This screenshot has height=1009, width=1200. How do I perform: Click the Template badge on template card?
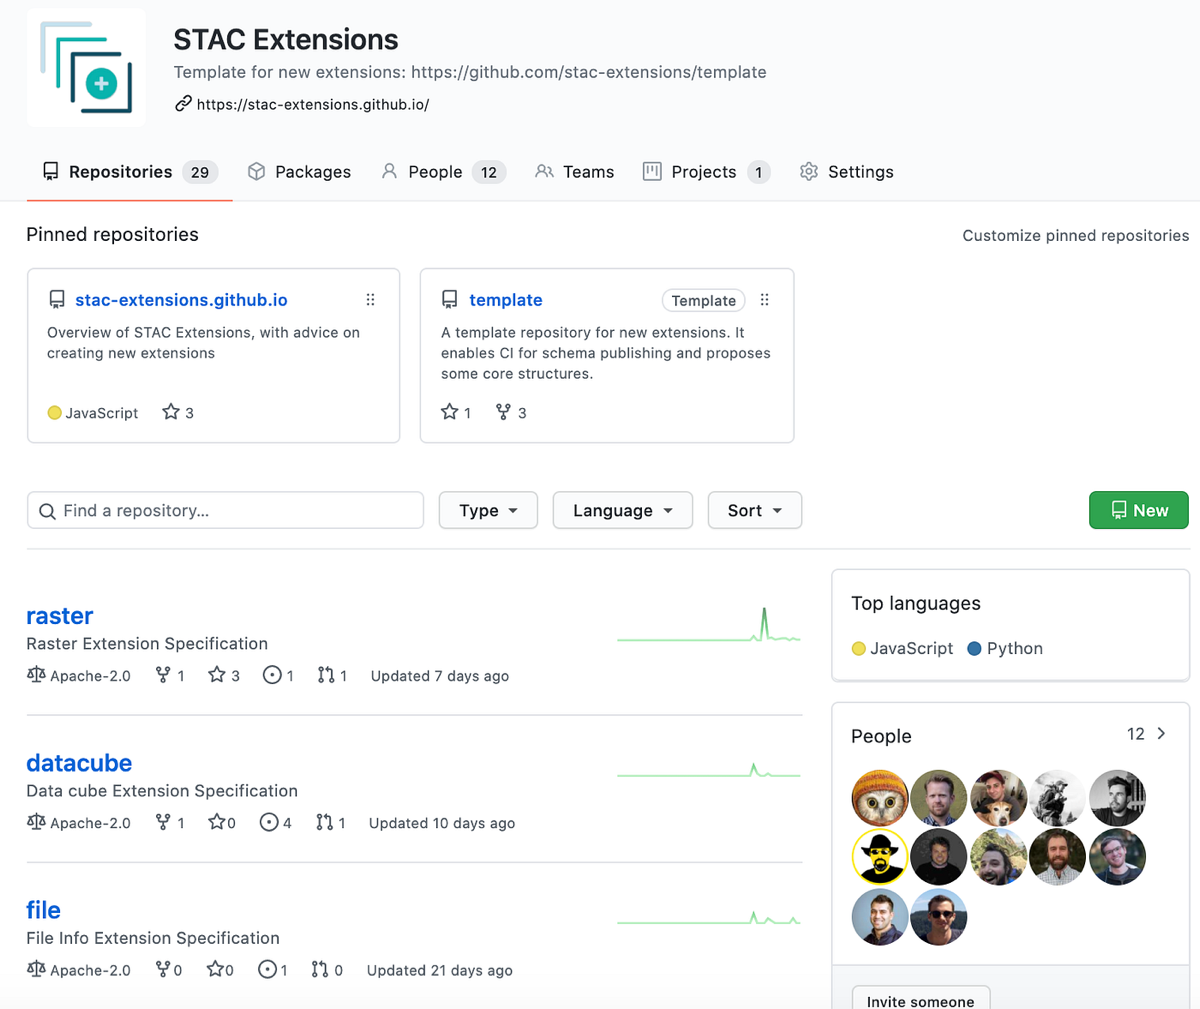point(704,301)
